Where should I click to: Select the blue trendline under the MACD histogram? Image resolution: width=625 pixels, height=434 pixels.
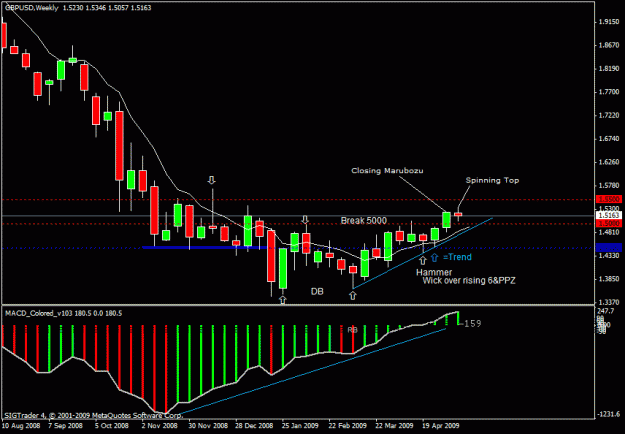pyautogui.click(x=311, y=372)
